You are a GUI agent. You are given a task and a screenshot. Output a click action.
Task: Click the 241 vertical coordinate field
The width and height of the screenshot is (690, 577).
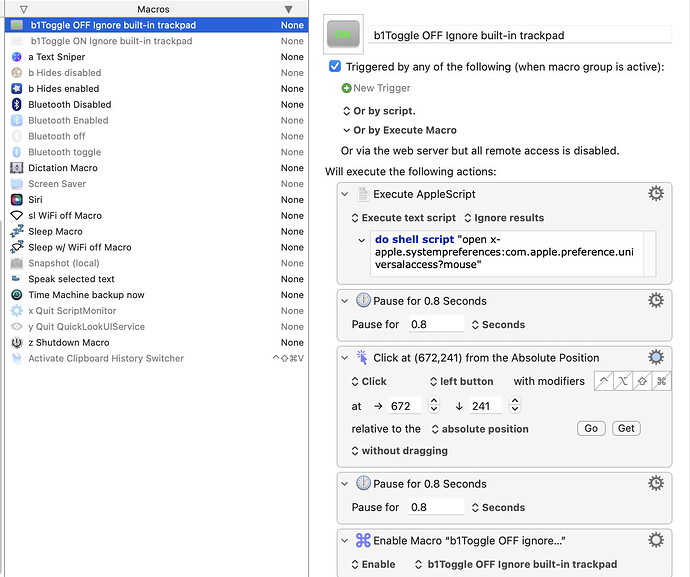[x=485, y=406]
